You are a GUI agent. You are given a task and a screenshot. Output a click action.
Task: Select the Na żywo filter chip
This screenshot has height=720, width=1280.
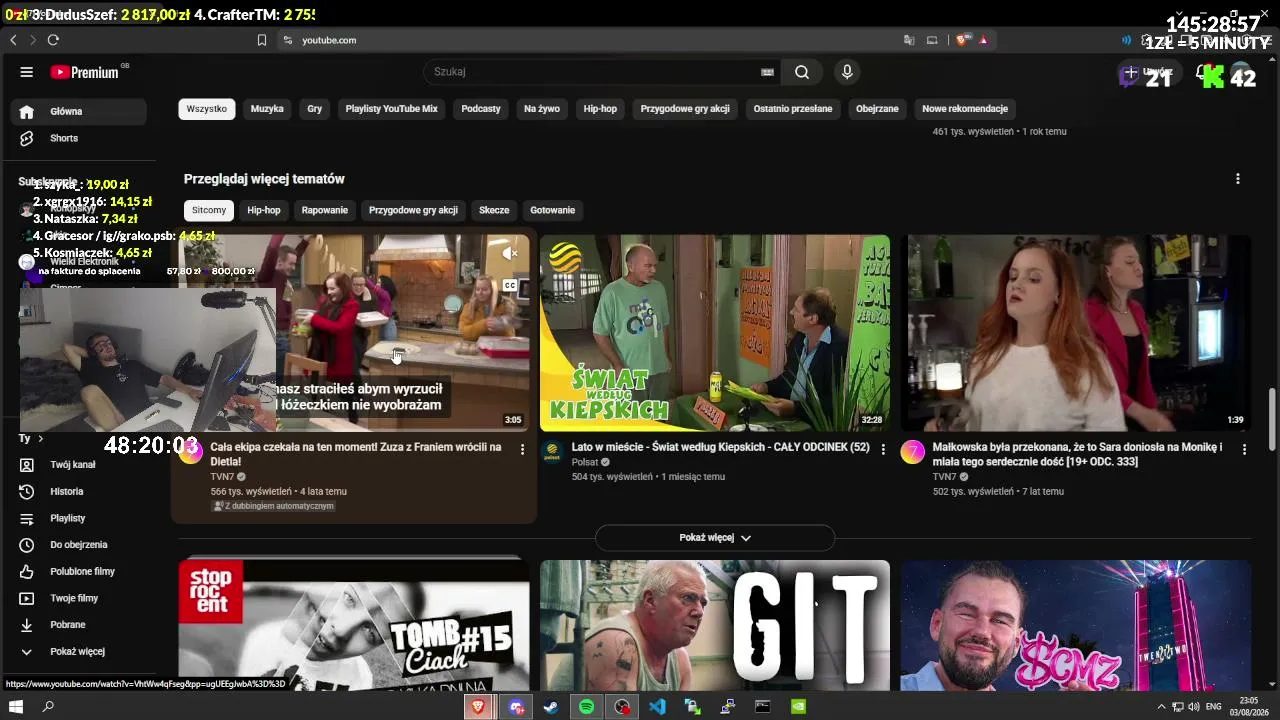pos(542,109)
